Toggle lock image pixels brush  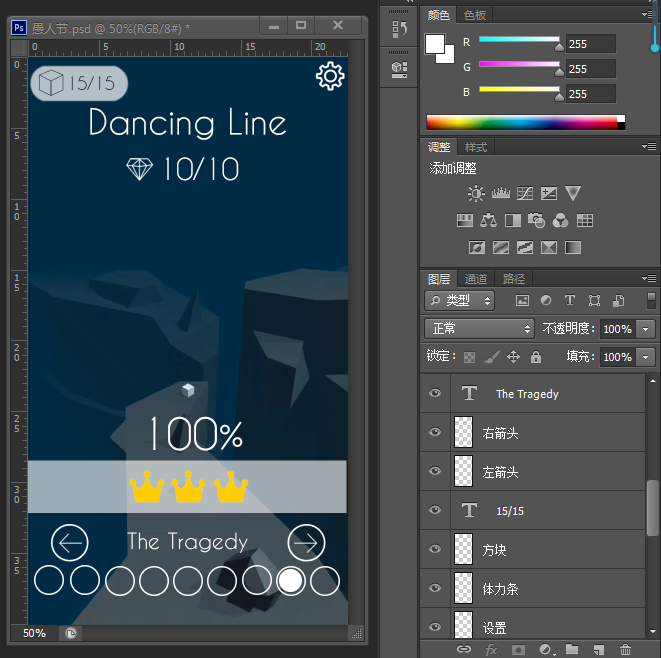[492, 357]
